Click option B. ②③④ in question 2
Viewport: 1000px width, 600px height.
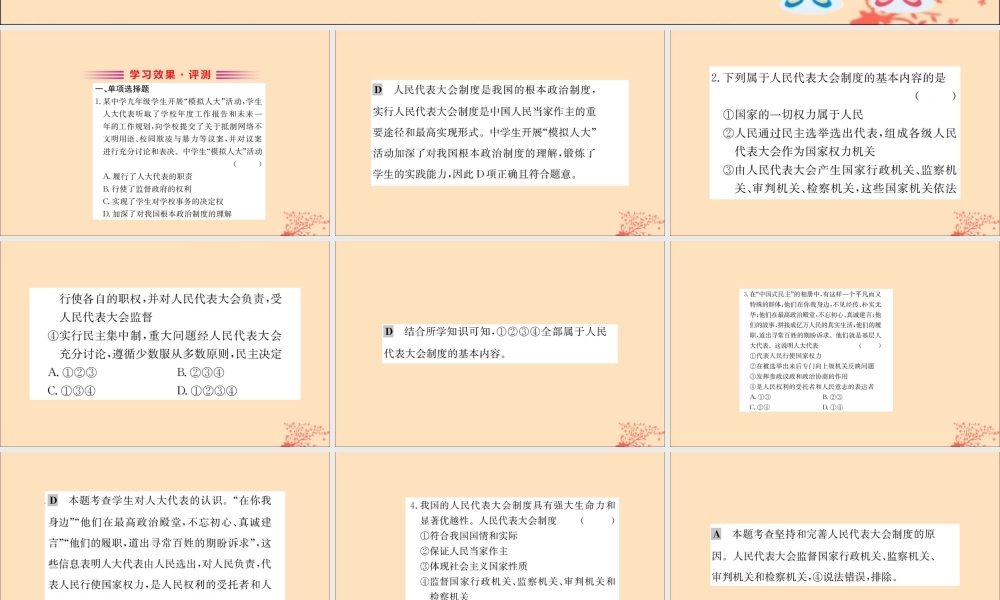click(200, 372)
